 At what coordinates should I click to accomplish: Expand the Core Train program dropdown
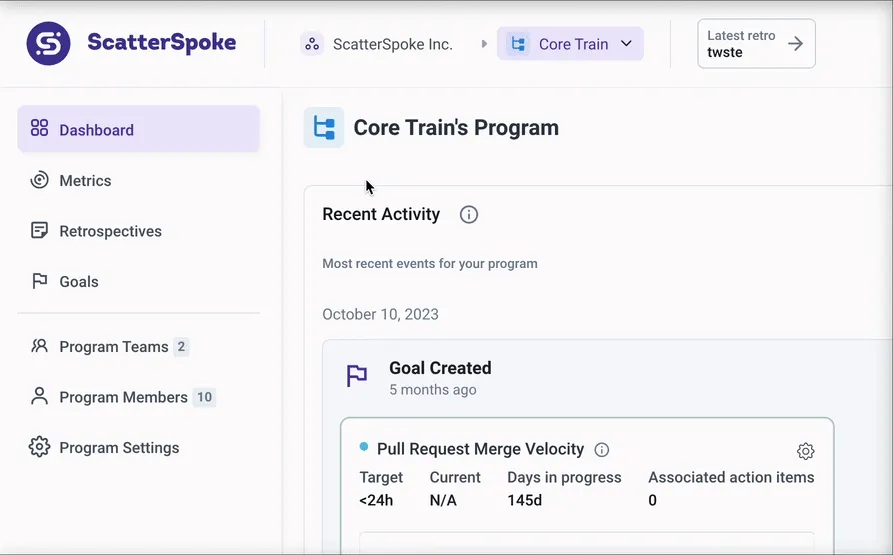click(570, 44)
